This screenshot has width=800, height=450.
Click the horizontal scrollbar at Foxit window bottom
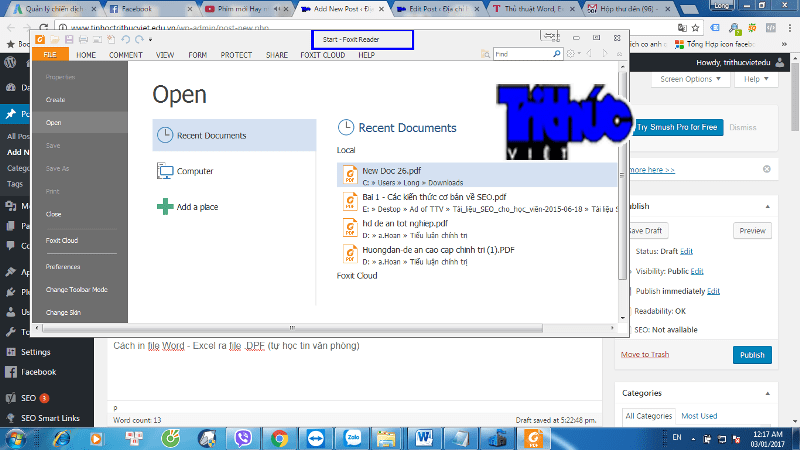pos(292,328)
